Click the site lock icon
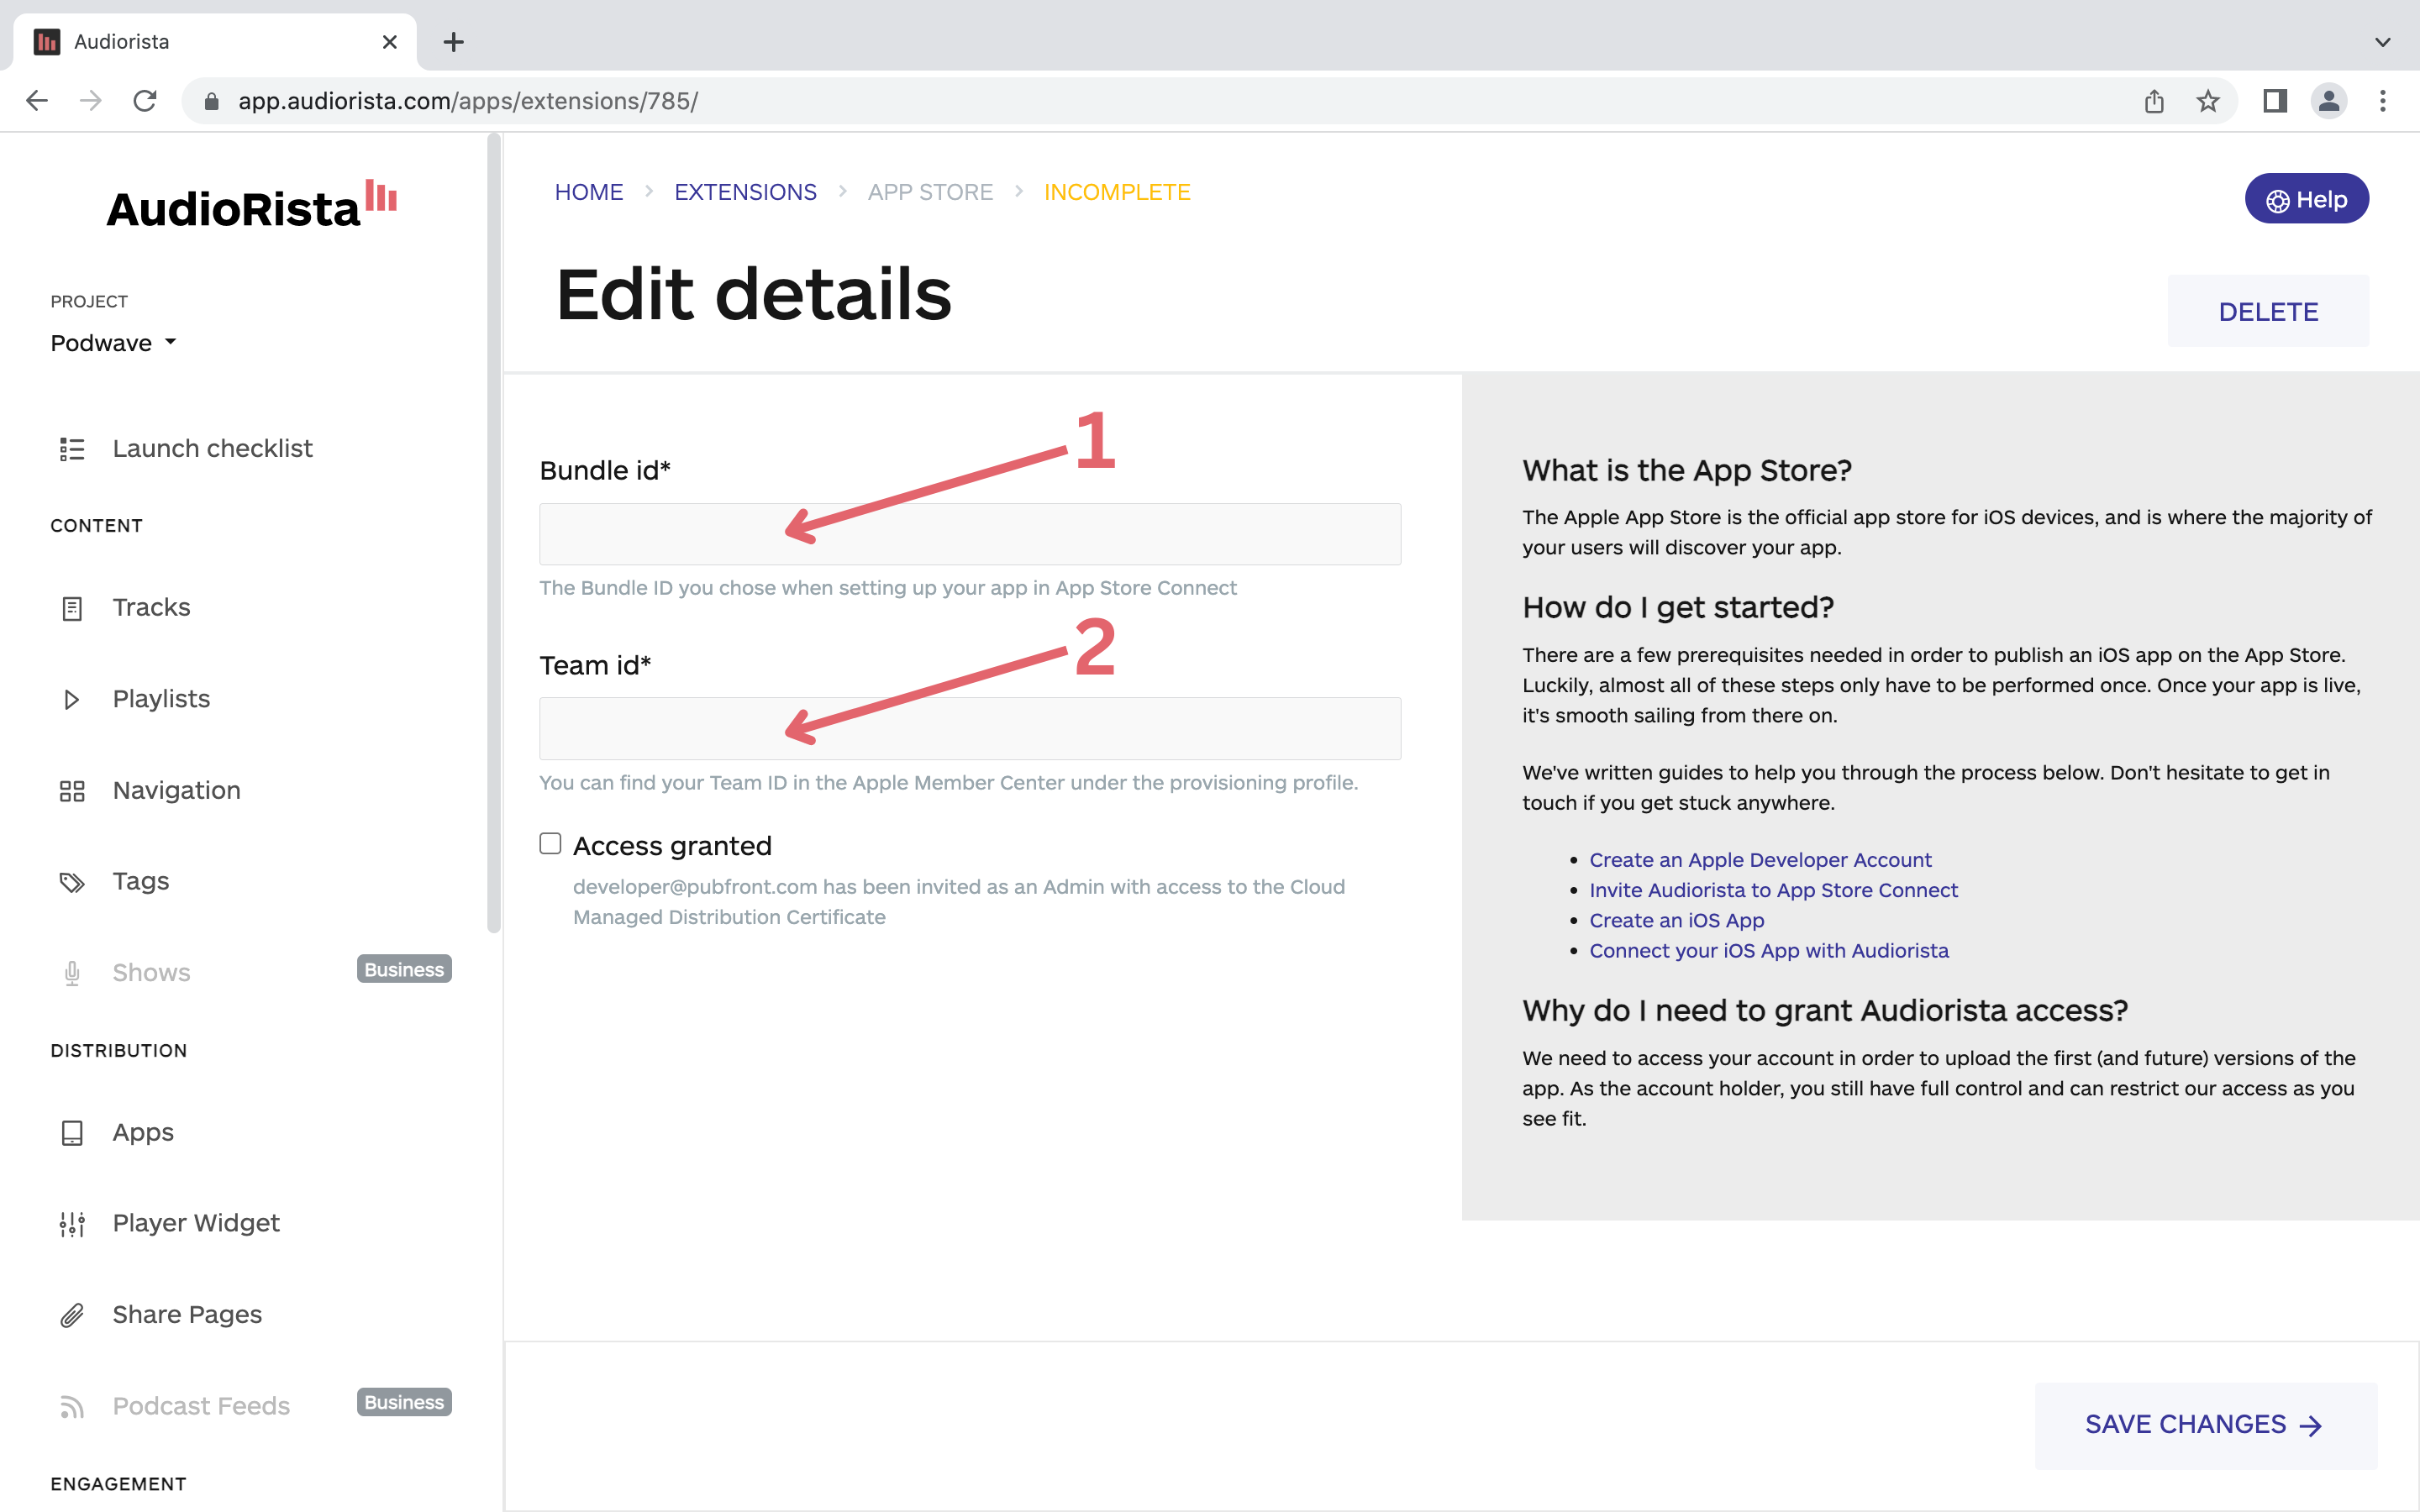Viewport: 2420px width, 1512px height. tap(211, 101)
